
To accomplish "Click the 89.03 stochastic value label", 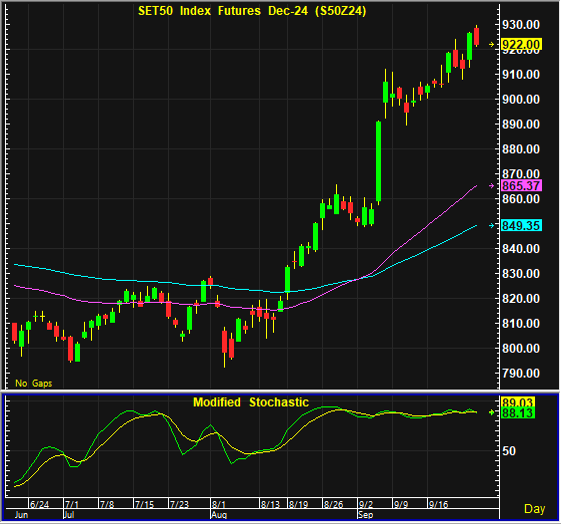I will click(x=518, y=402).
